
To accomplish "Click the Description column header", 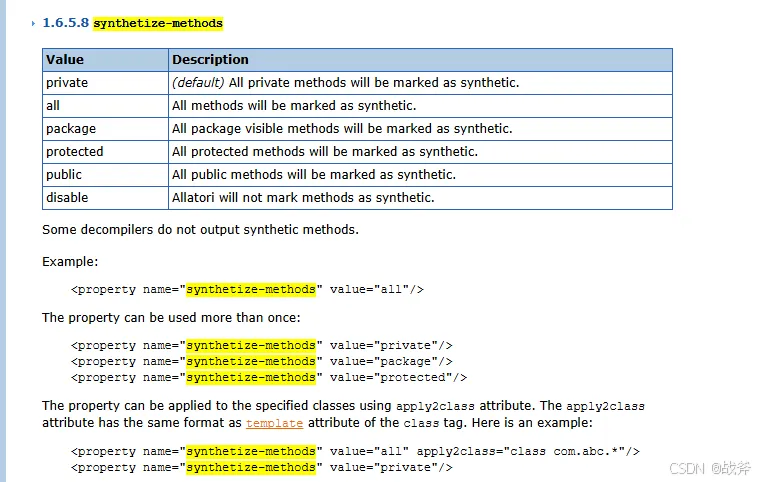I will tap(210, 60).
